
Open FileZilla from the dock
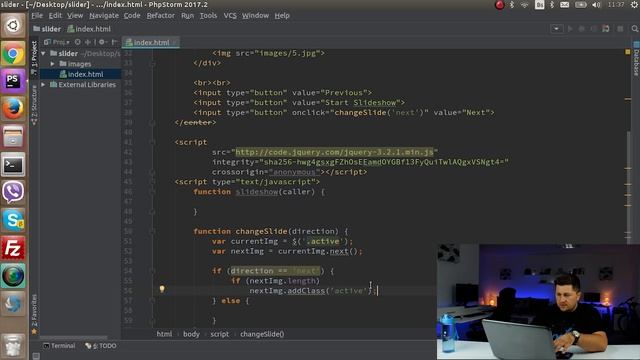(x=13, y=248)
